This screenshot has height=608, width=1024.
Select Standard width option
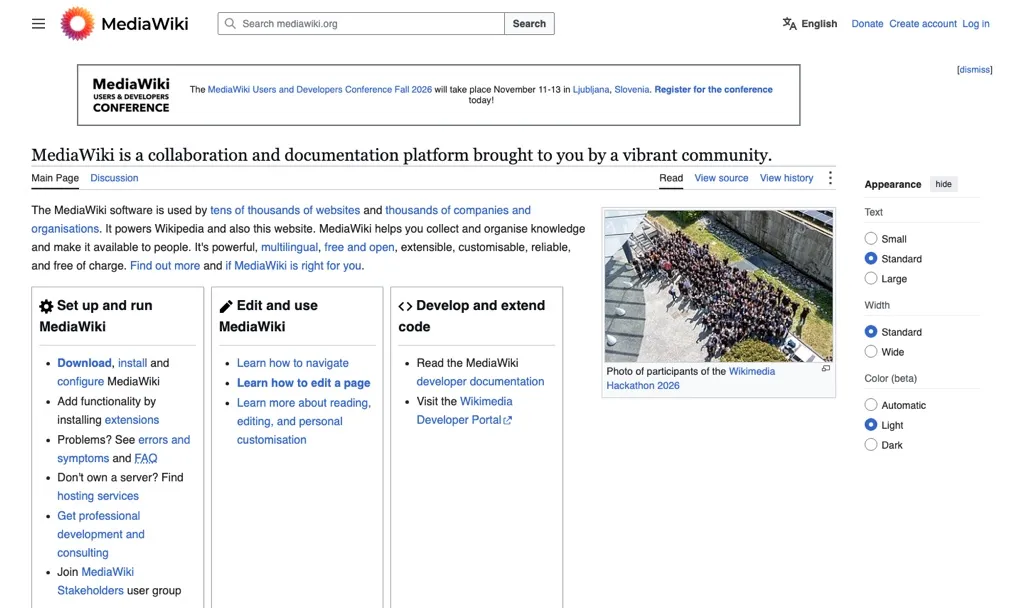871,332
